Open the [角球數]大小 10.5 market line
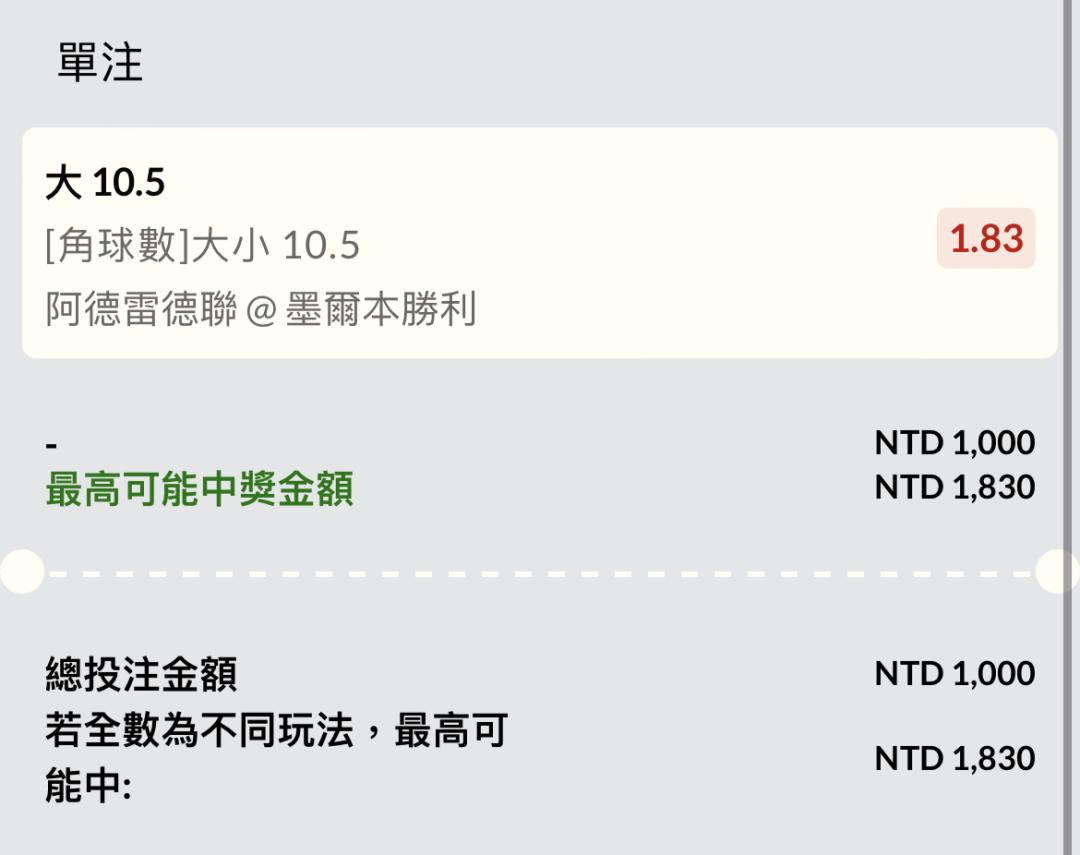 pos(202,245)
